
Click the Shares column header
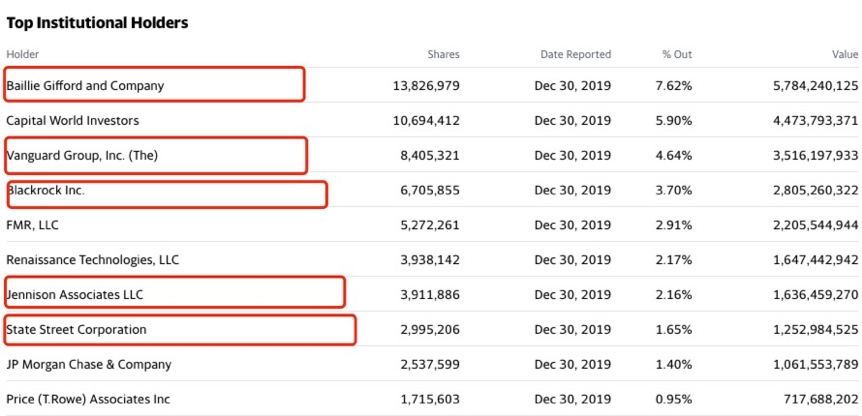pos(443,54)
